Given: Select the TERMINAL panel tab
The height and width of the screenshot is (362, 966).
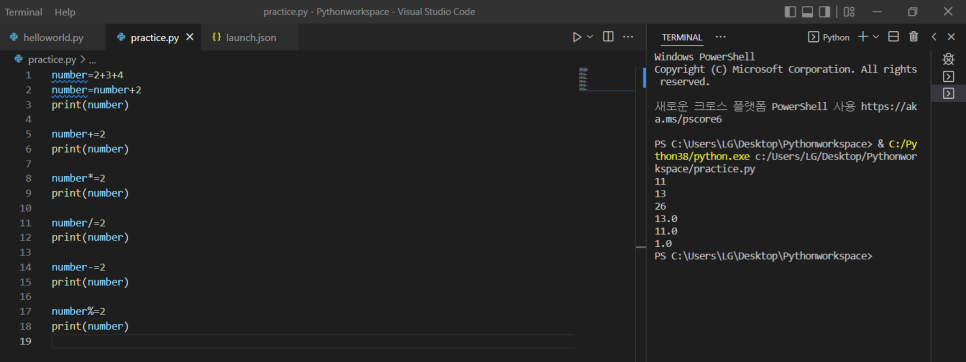Looking at the screenshot, I should 682,38.
